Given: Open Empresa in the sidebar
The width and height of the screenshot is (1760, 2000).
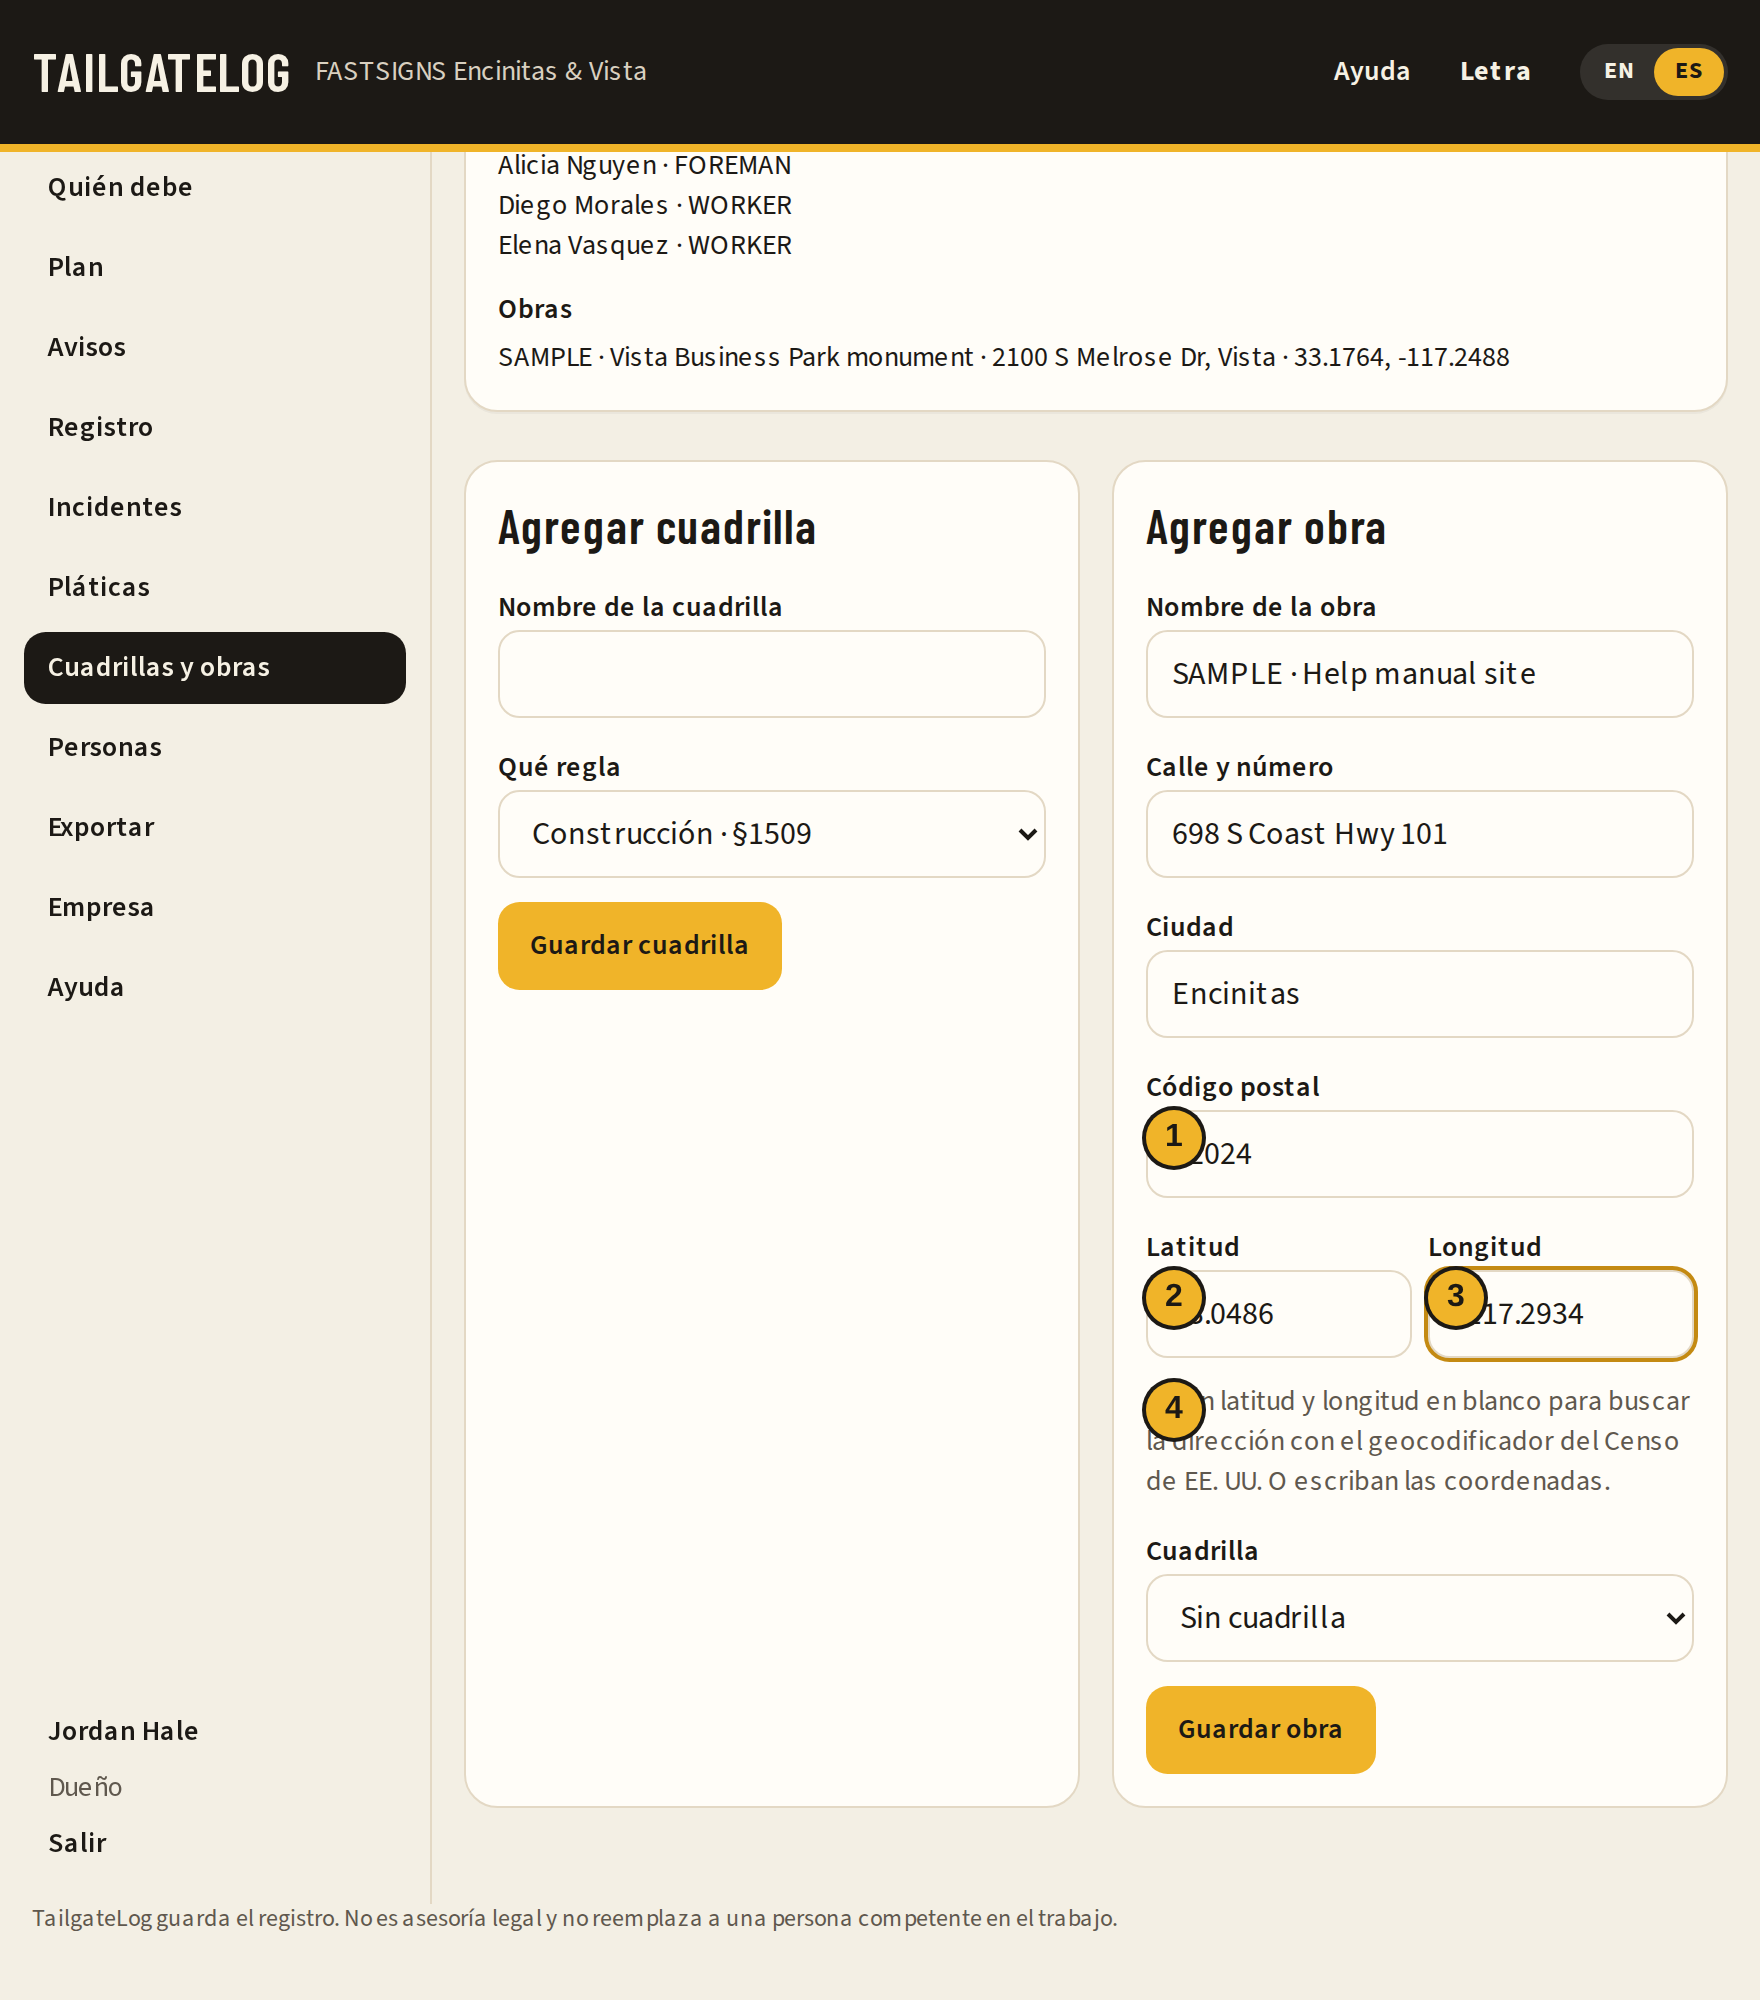Looking at the screenshot, I should click(215, 907).
